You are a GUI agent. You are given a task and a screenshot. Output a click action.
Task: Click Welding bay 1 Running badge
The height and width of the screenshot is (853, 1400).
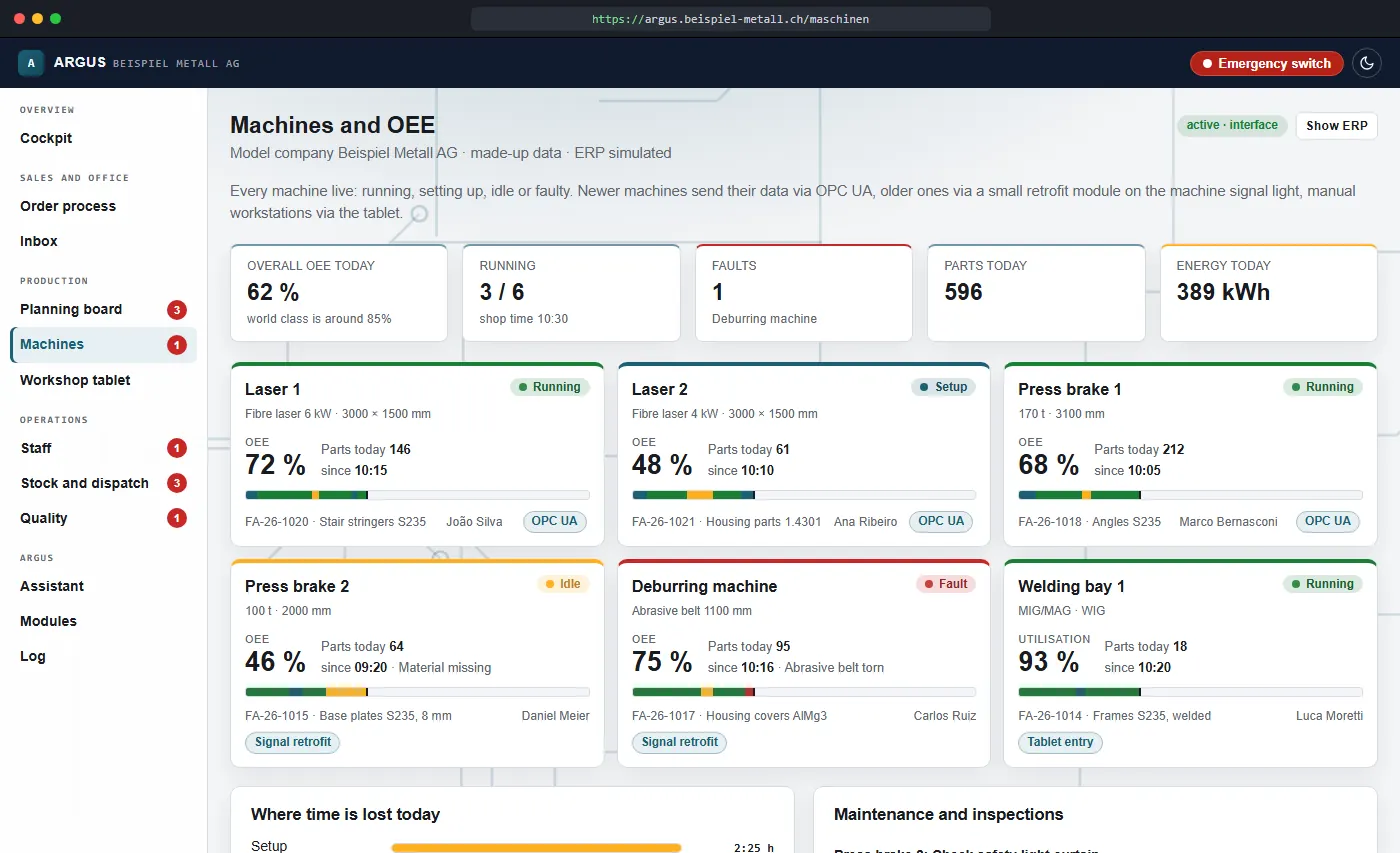1323,584
